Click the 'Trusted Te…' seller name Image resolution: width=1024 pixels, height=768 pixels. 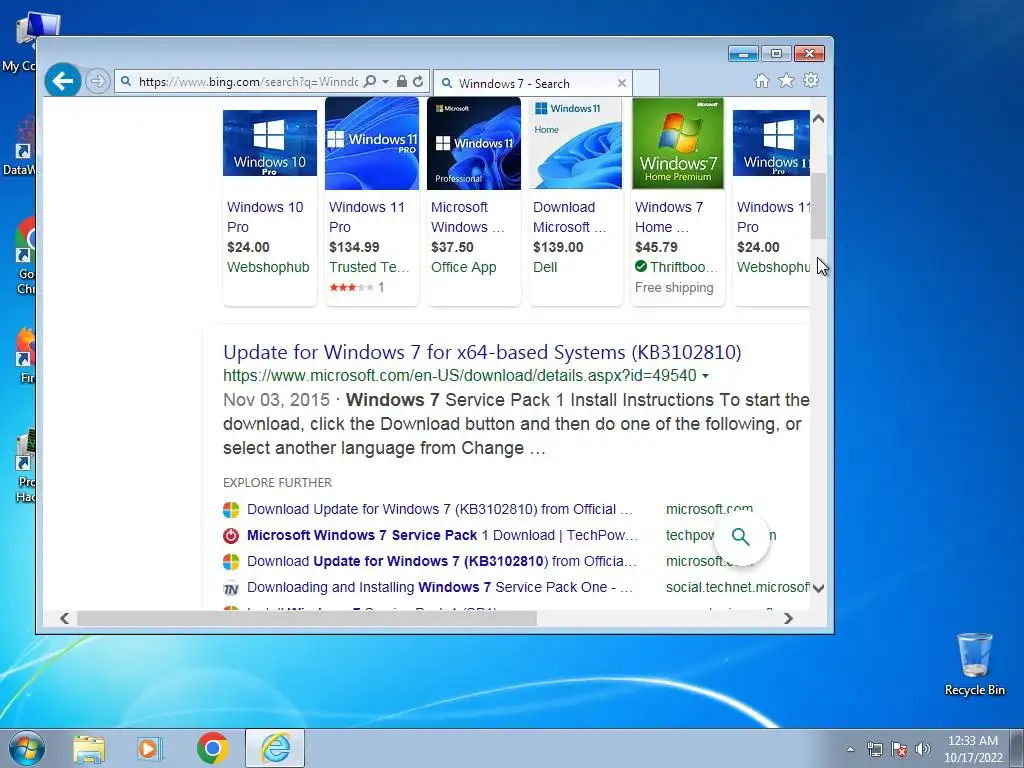click(x=369, y=267)
